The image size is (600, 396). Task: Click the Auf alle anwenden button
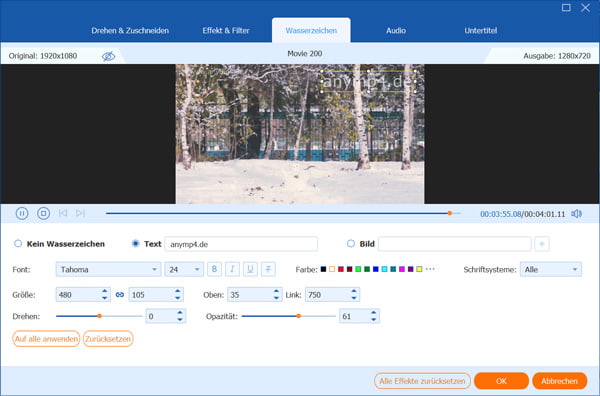pyautogui.click(x=46, y=339)
